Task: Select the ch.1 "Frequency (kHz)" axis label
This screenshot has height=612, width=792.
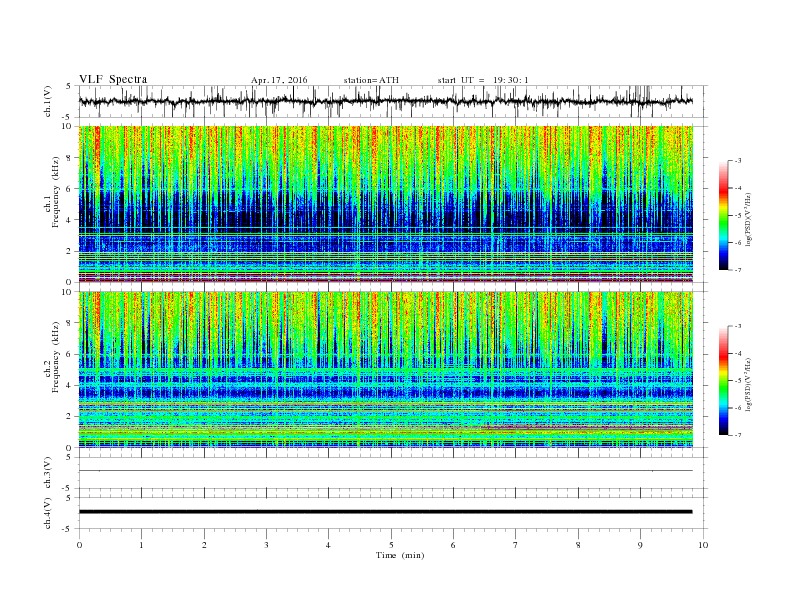Action: [x=56, y=192]
